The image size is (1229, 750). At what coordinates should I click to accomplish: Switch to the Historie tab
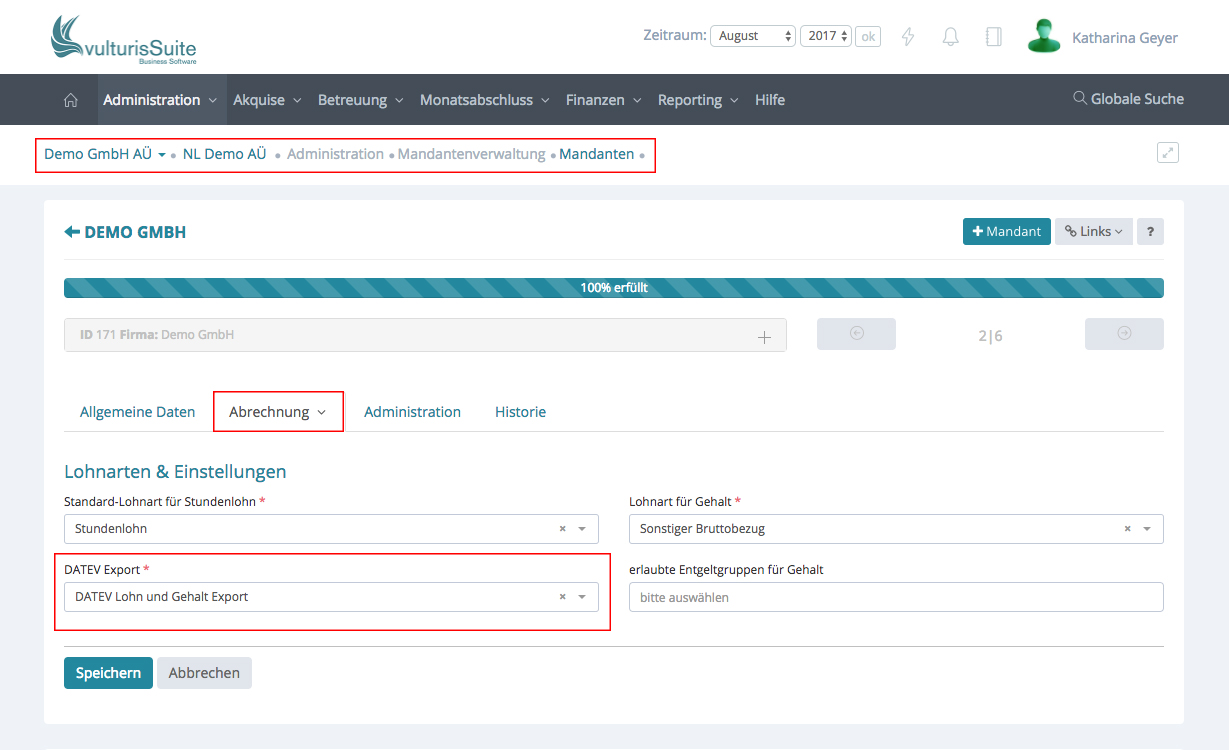[x=520, y=412]
